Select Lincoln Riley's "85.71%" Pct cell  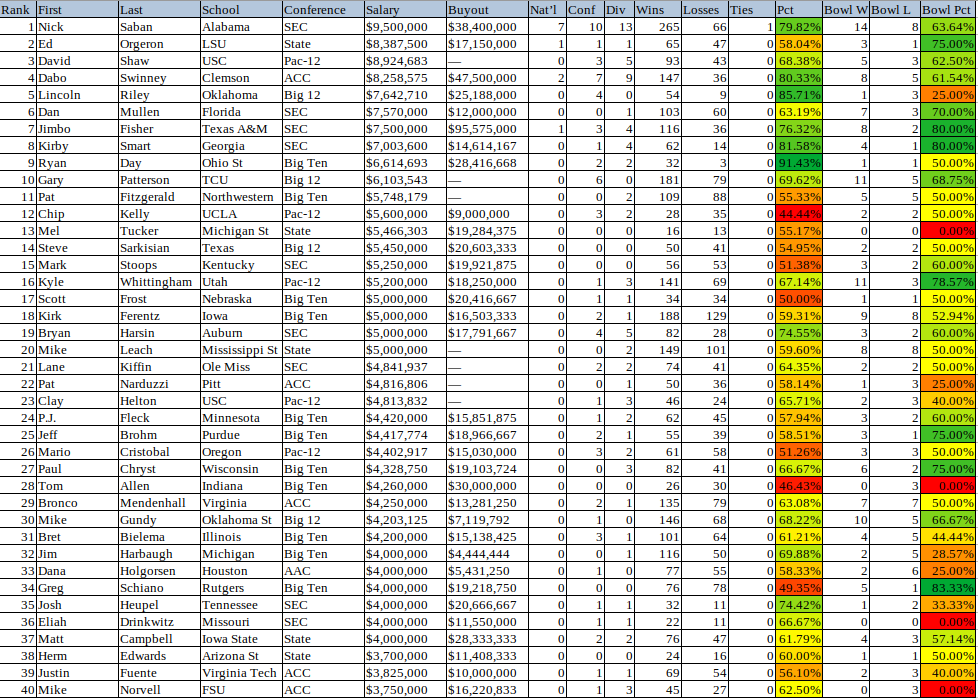pos(799,95)
